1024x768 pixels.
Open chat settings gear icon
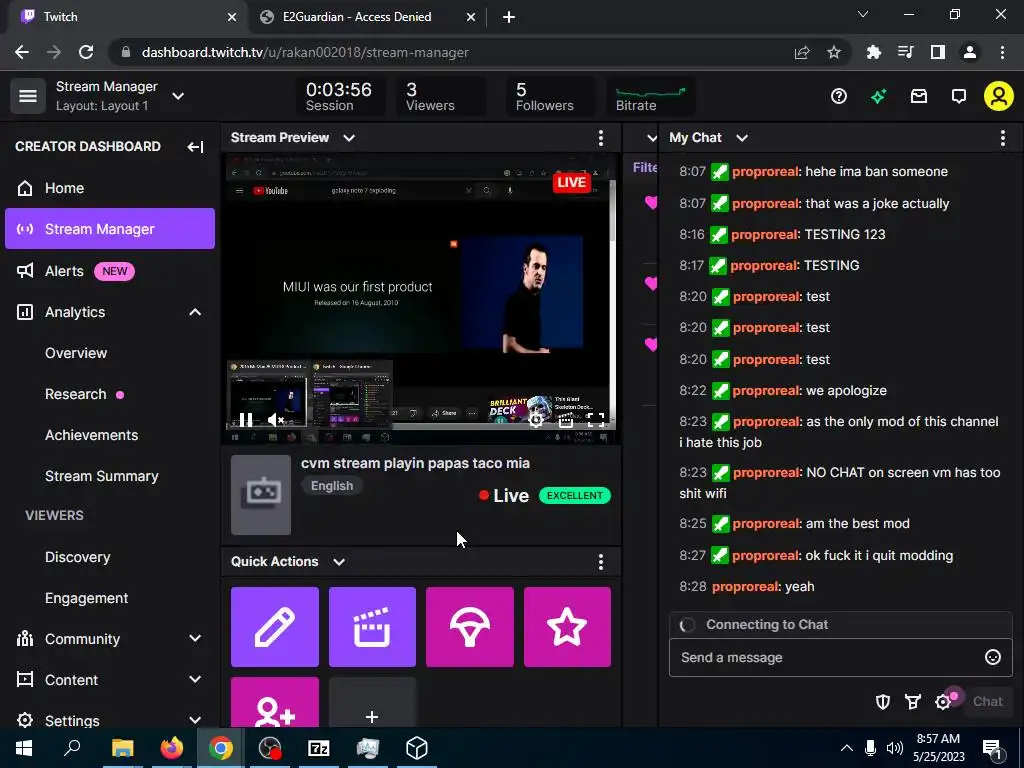[x=943, y=701]
